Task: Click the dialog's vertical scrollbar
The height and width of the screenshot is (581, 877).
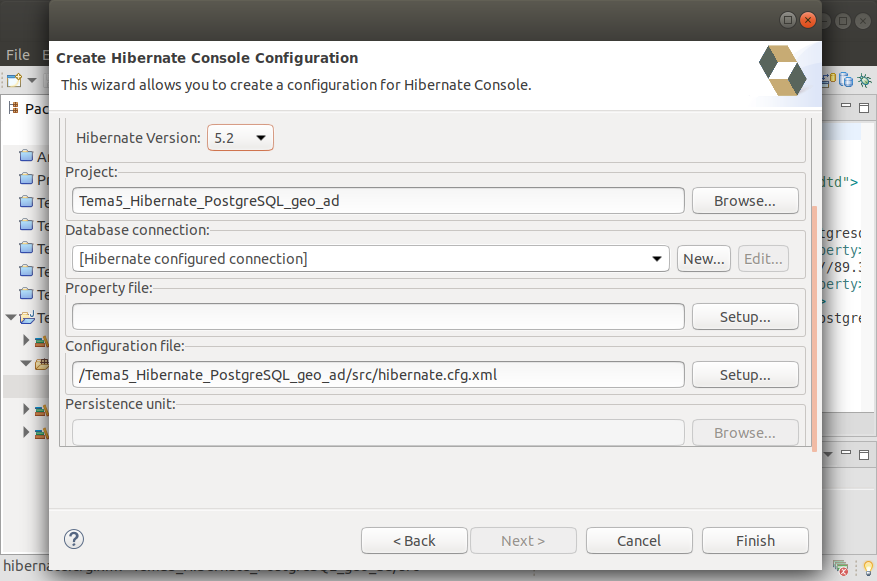Action: [814, 329]
